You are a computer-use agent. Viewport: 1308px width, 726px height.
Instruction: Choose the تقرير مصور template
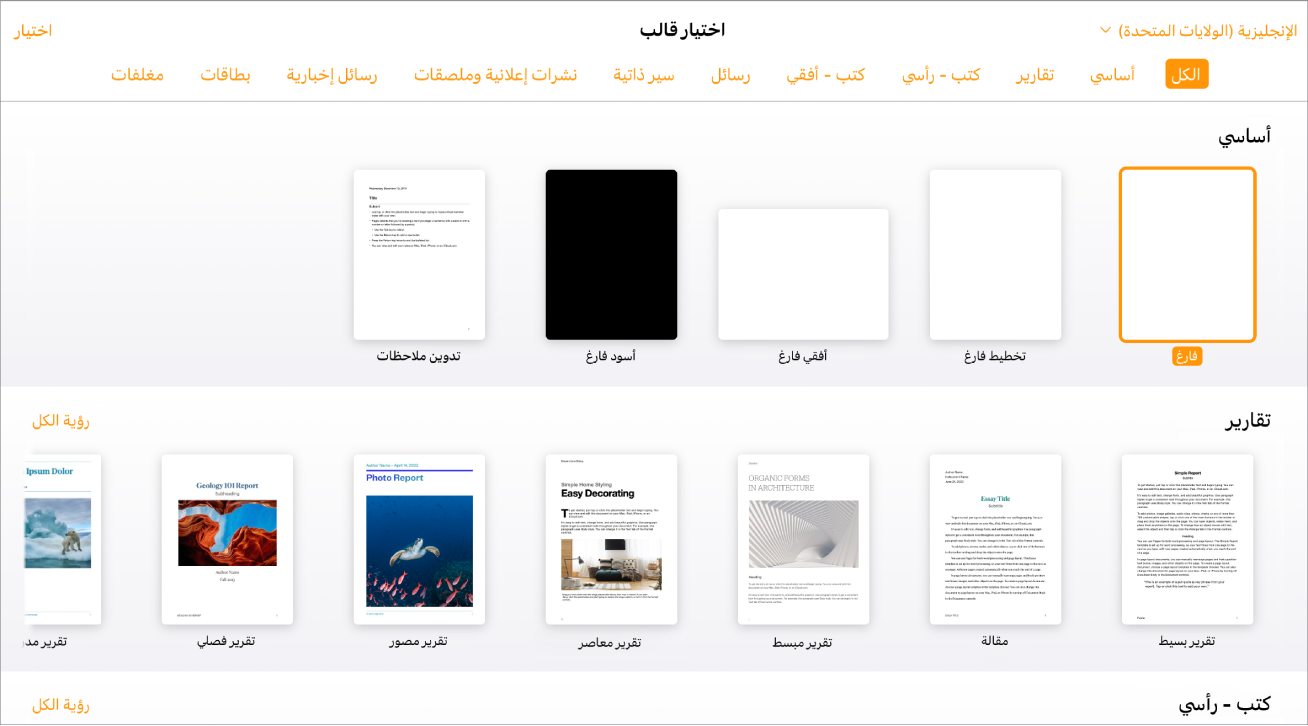click(x=418, y=538)
